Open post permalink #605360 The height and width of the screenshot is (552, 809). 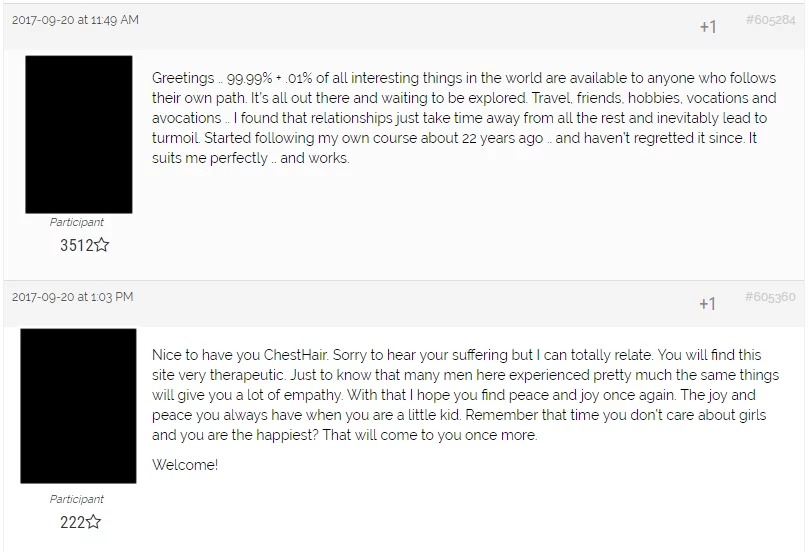(x=770, y=297)
